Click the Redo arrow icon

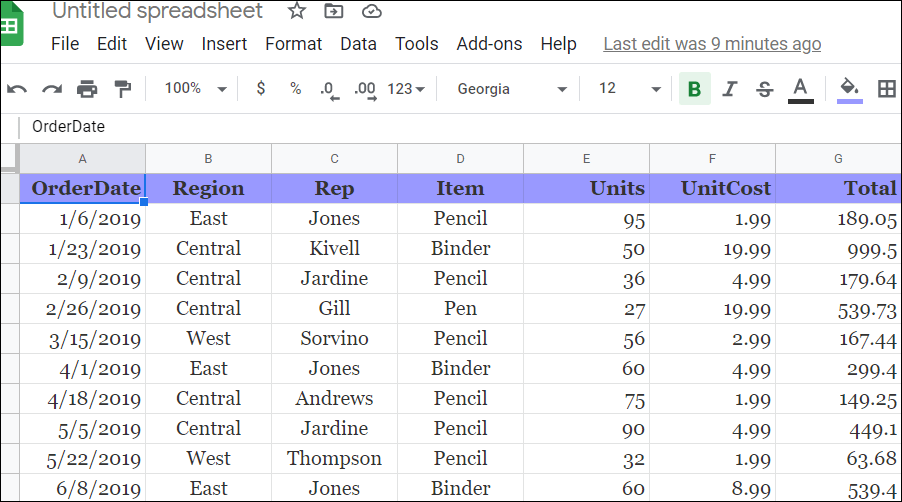pos(52,89)
